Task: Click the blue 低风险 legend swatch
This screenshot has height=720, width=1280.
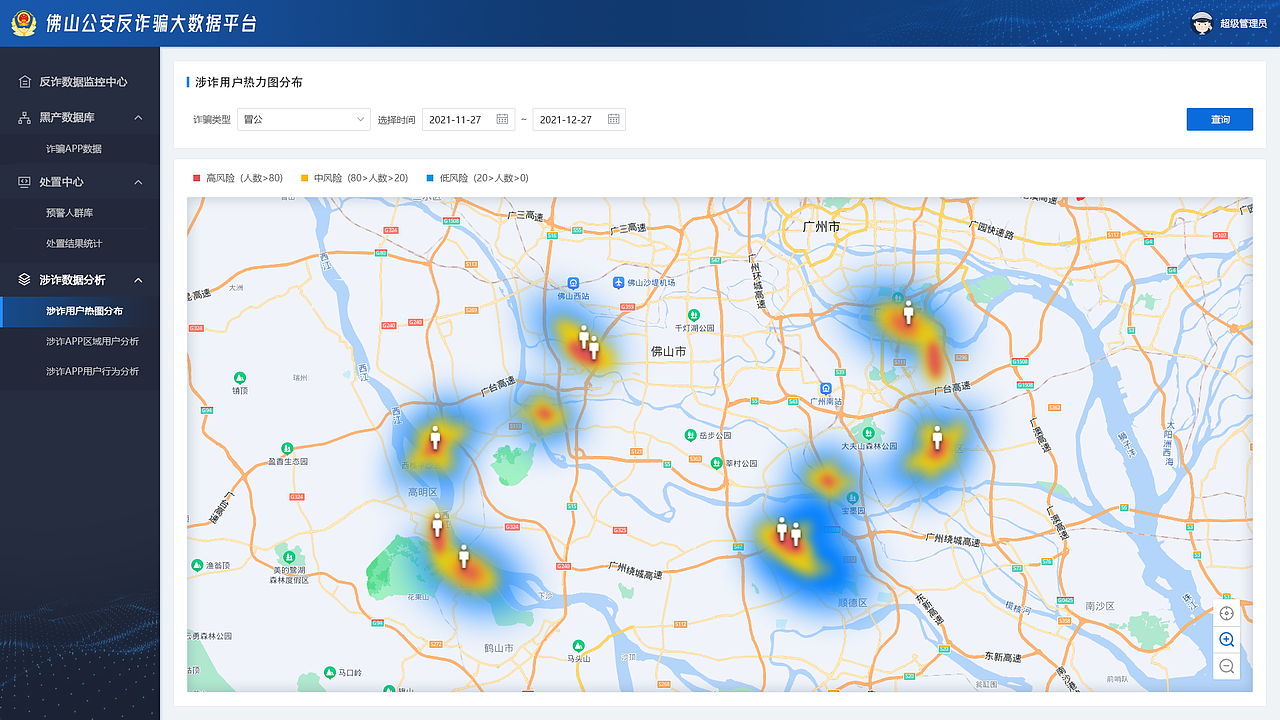Action: coord(430,178)
